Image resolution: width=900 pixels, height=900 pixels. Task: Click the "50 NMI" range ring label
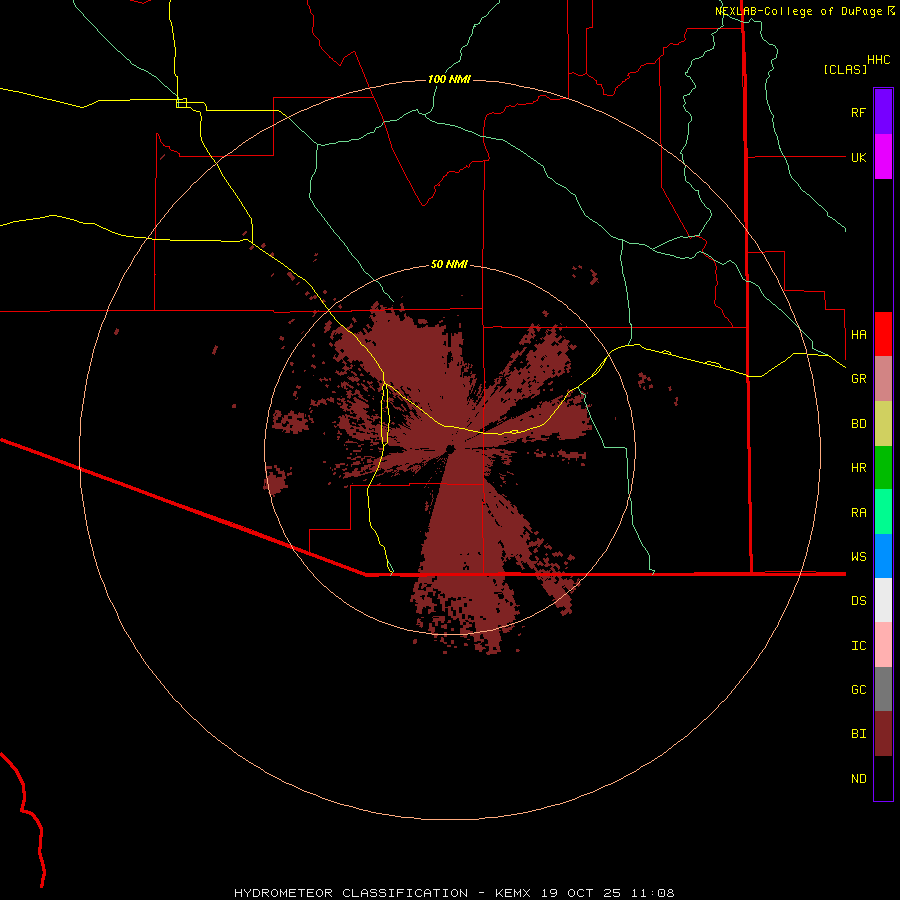tap(449, 264)
